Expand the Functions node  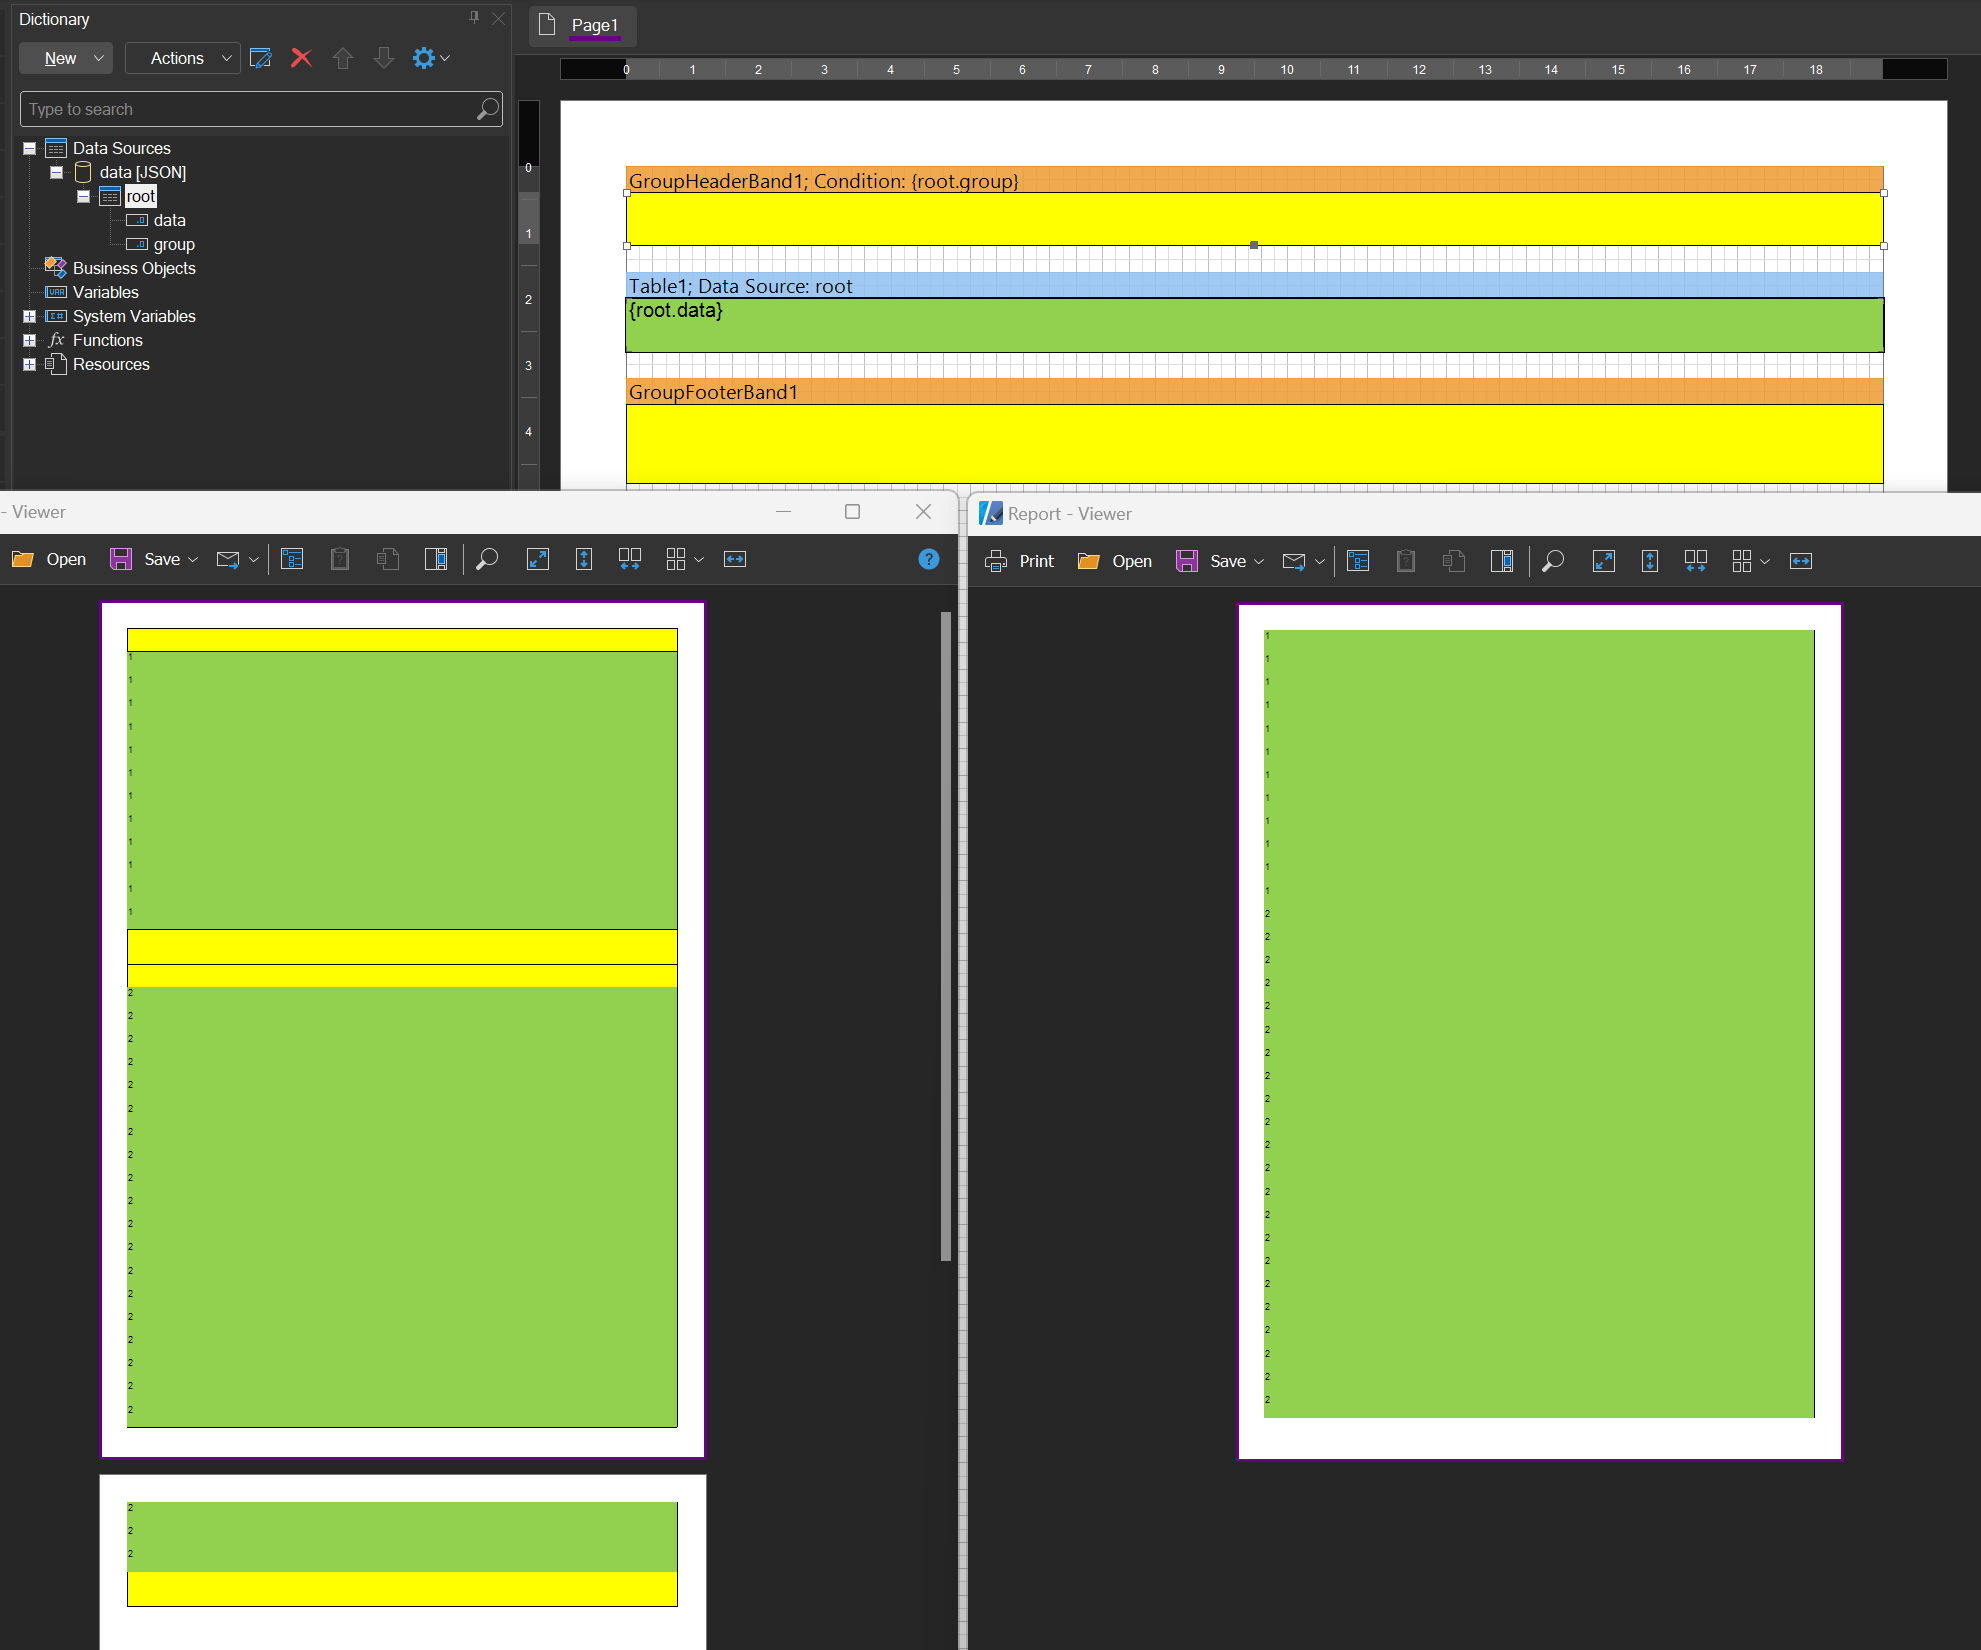[x=30, y=340]
